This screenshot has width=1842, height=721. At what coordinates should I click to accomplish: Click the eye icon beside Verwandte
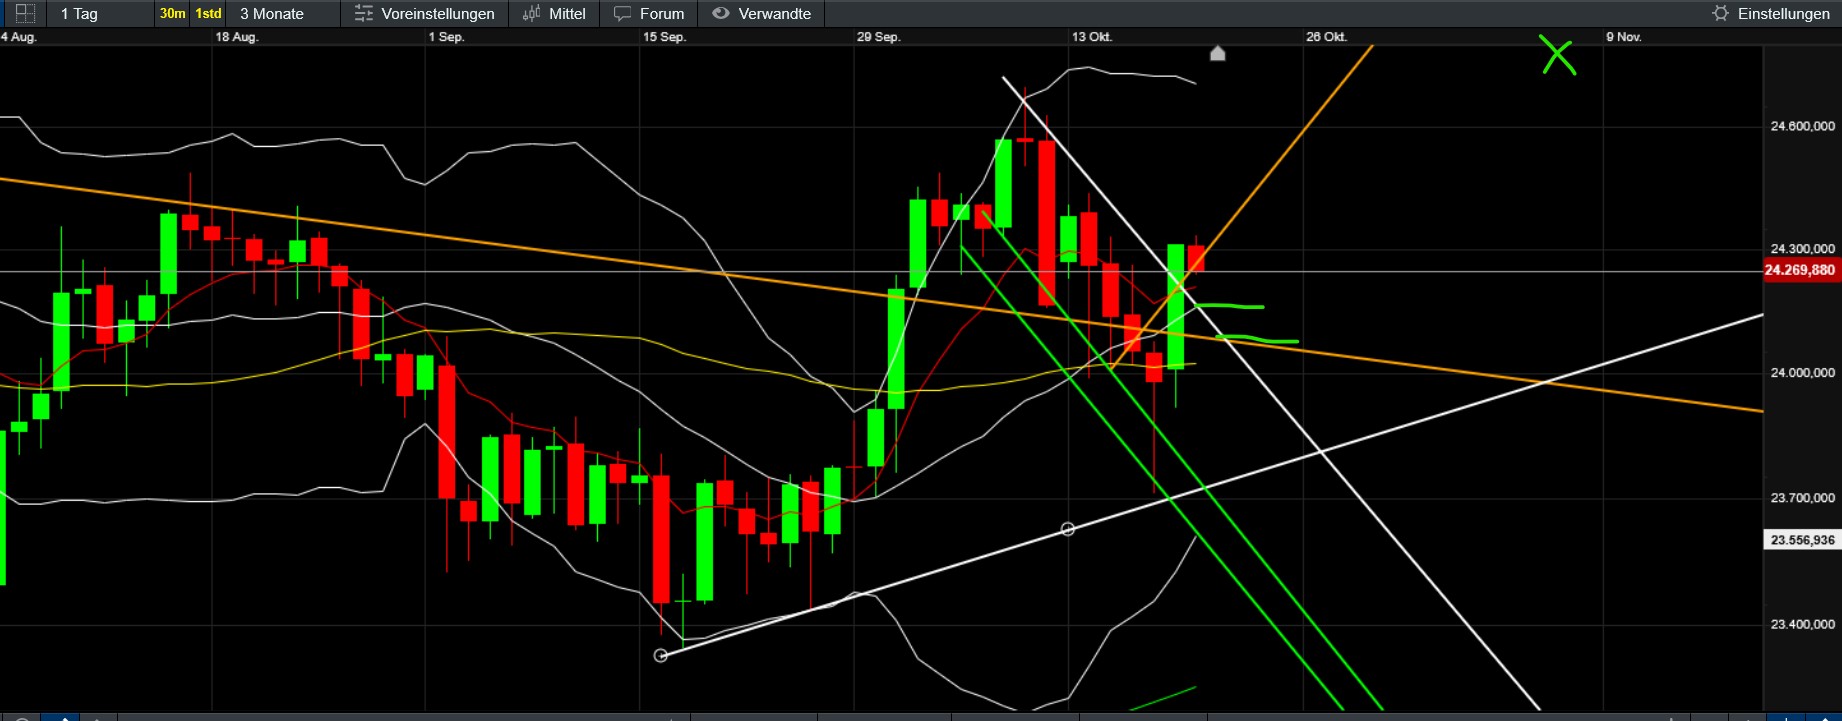tap(720, 14)
